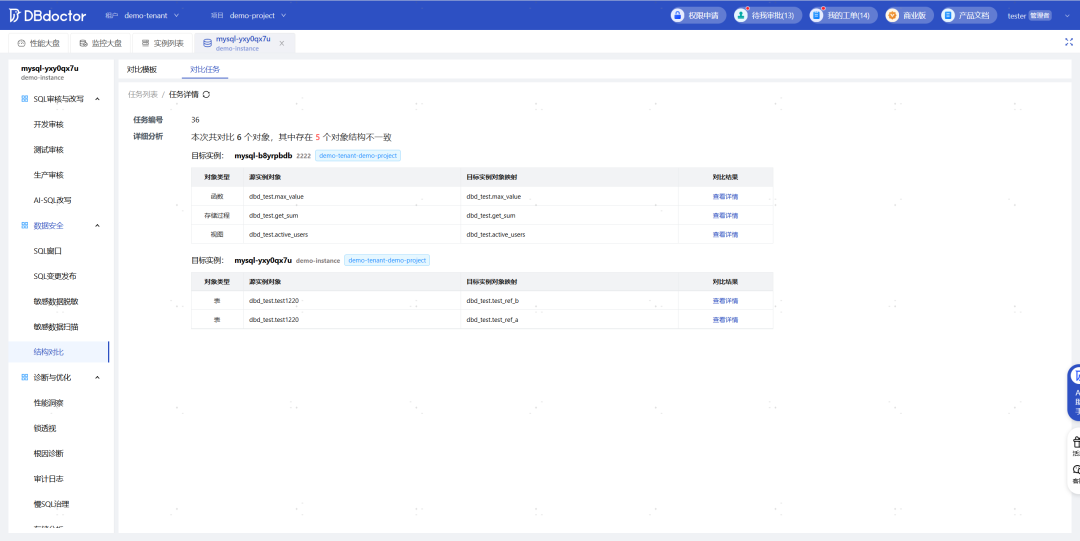The height and width of the screenshot is (541, 1080).
Task: View details for dbd_test.max_value row
Action: 725,196
